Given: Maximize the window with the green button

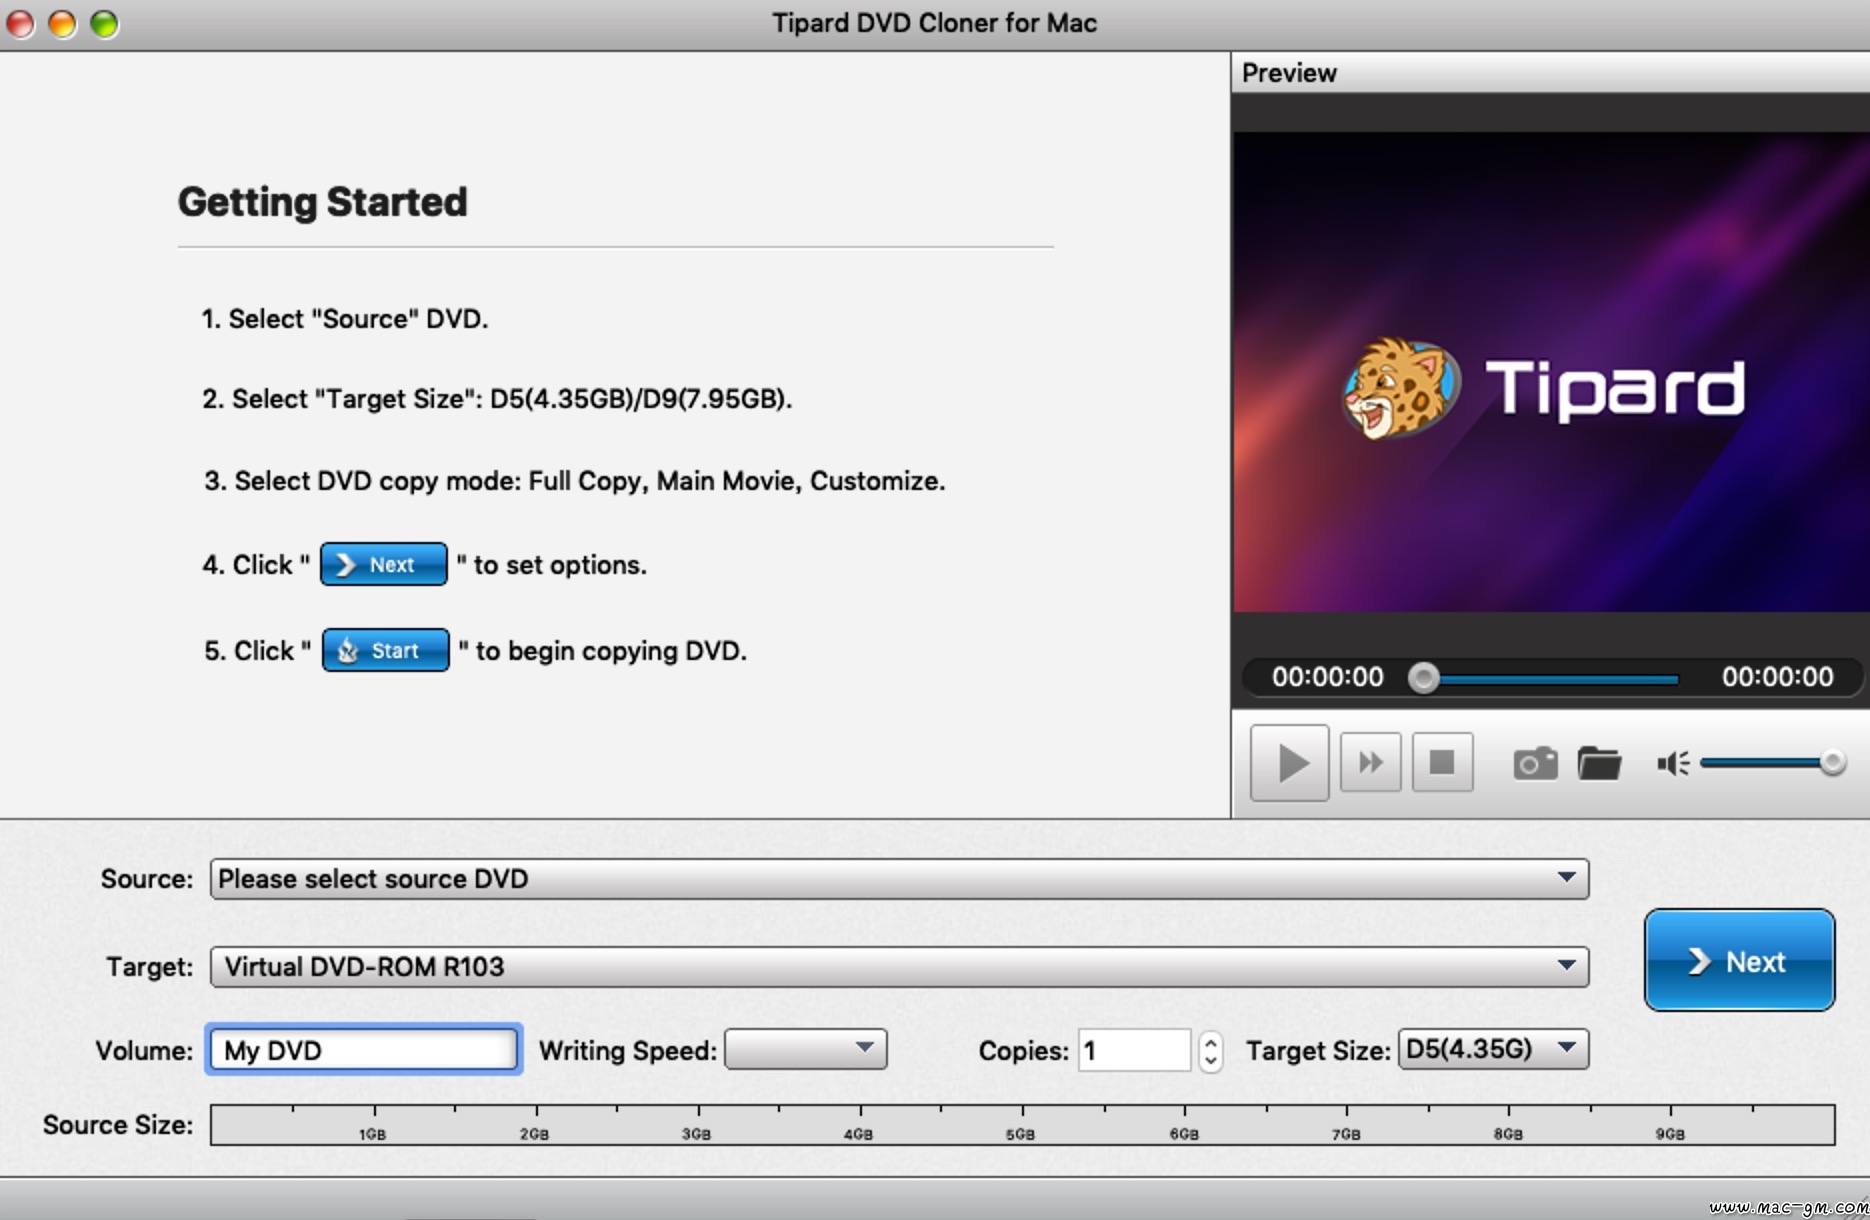Looking at the screenshot, I should click(104, 23).
